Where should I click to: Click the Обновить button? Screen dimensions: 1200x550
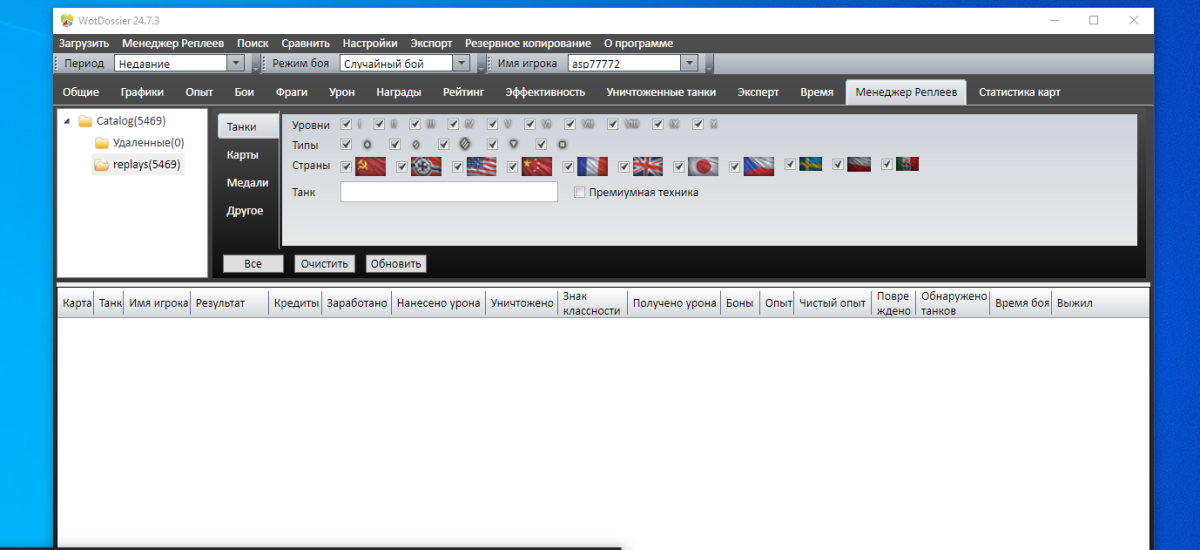(x=396, y=263)
